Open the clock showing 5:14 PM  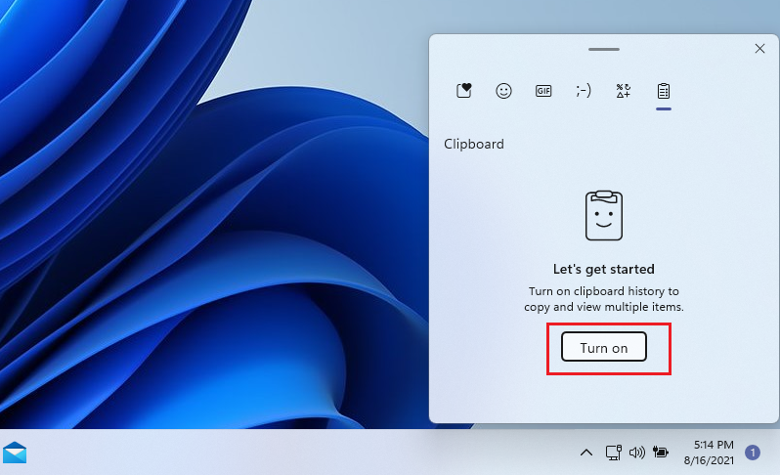[713, 445]
